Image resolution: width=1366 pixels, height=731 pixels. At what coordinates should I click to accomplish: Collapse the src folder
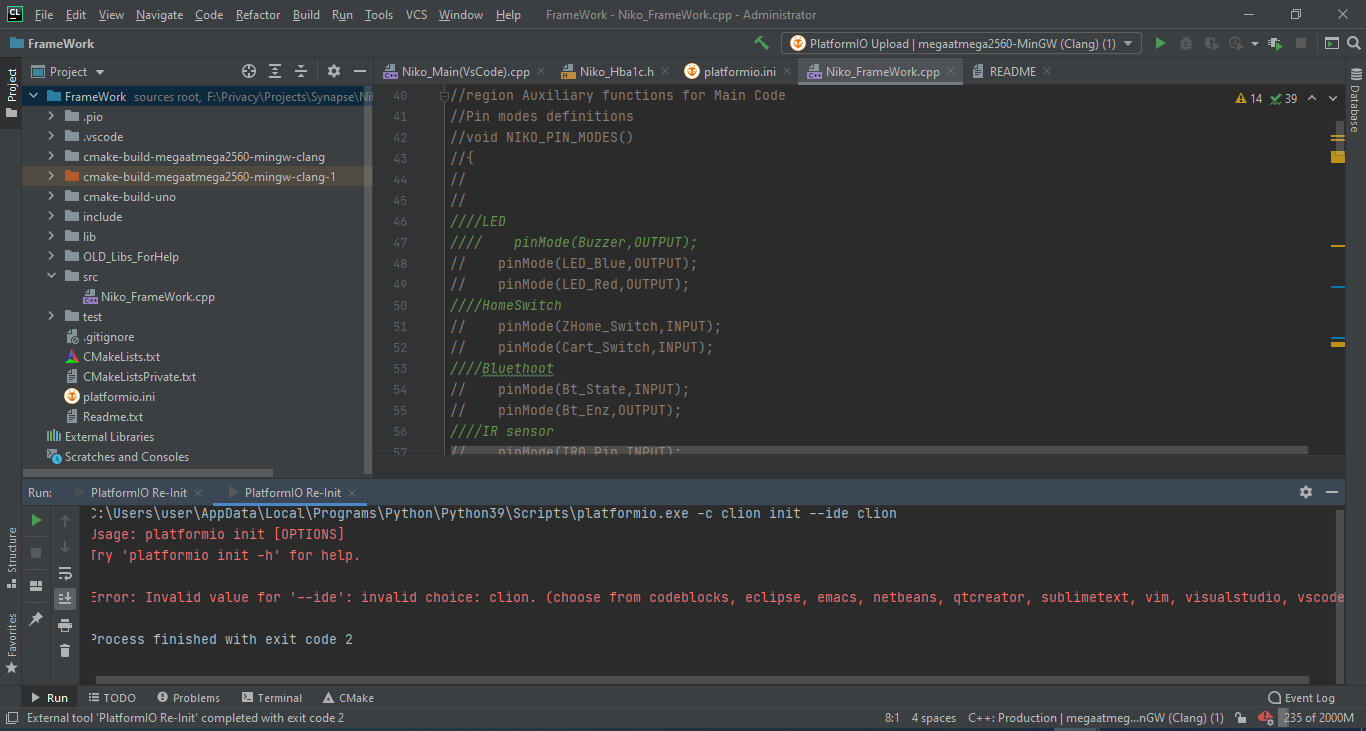pyautogui.click(x=51, y=277)
